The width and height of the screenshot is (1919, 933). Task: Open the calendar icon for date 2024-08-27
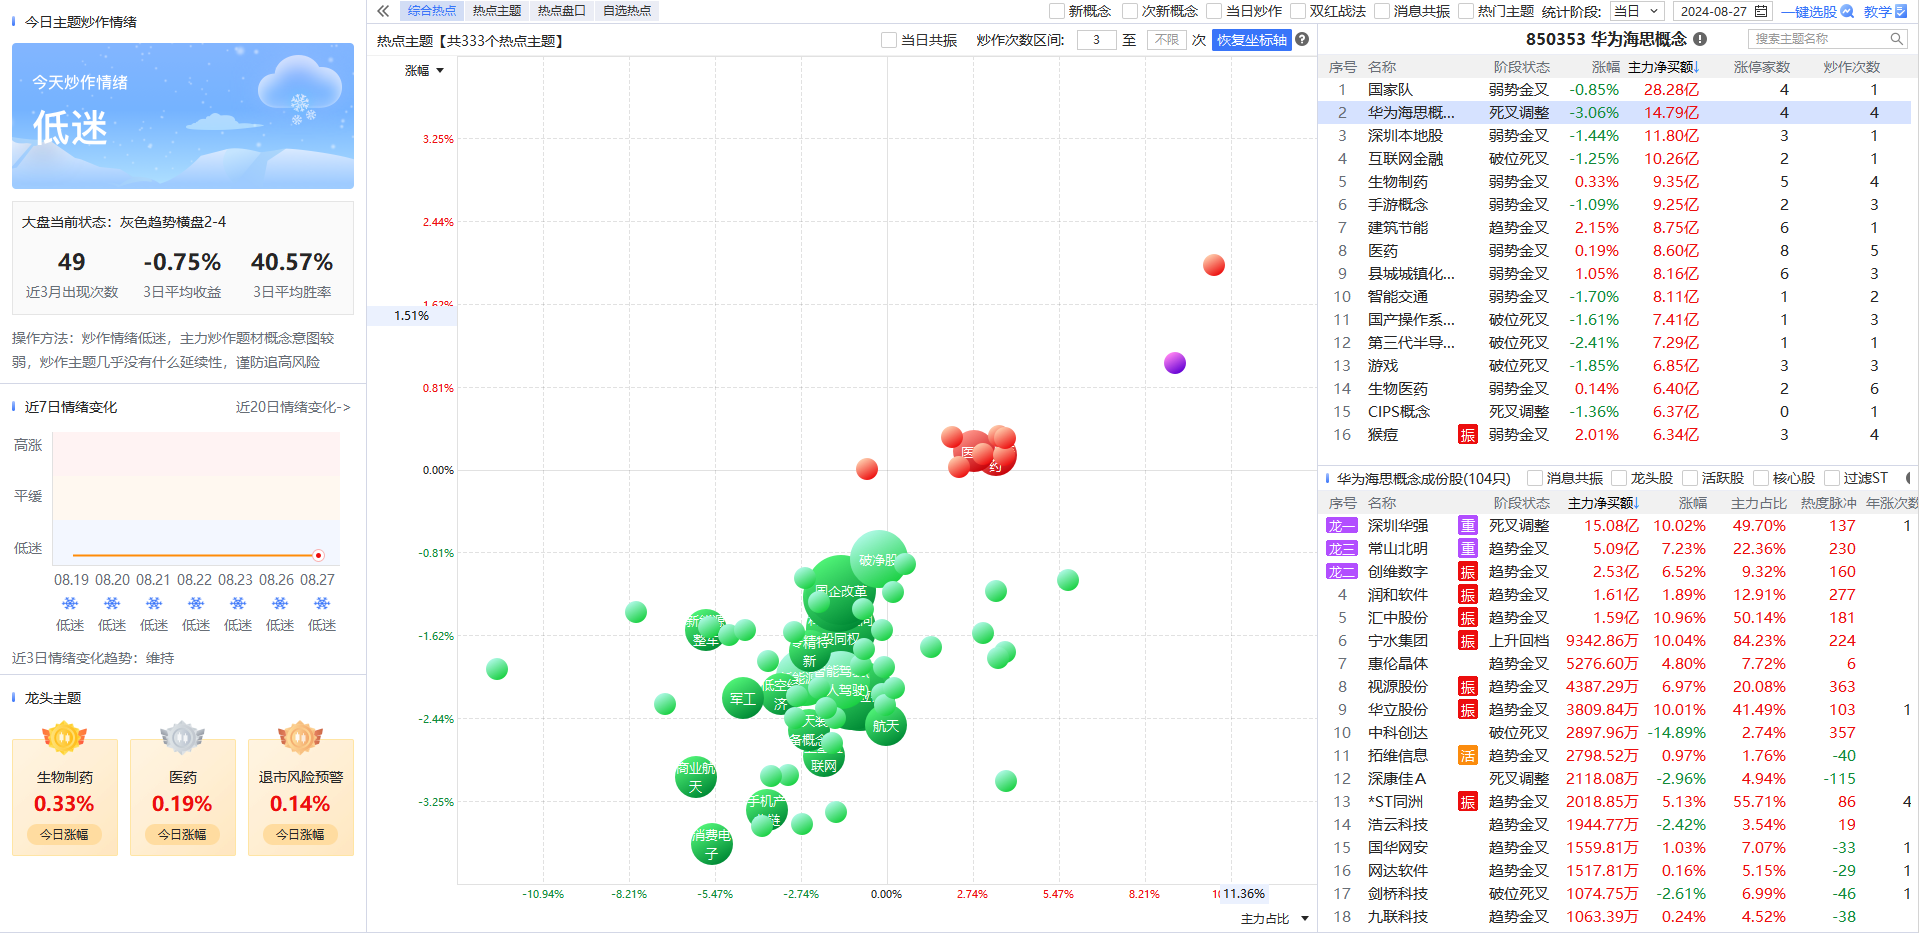1761,11
